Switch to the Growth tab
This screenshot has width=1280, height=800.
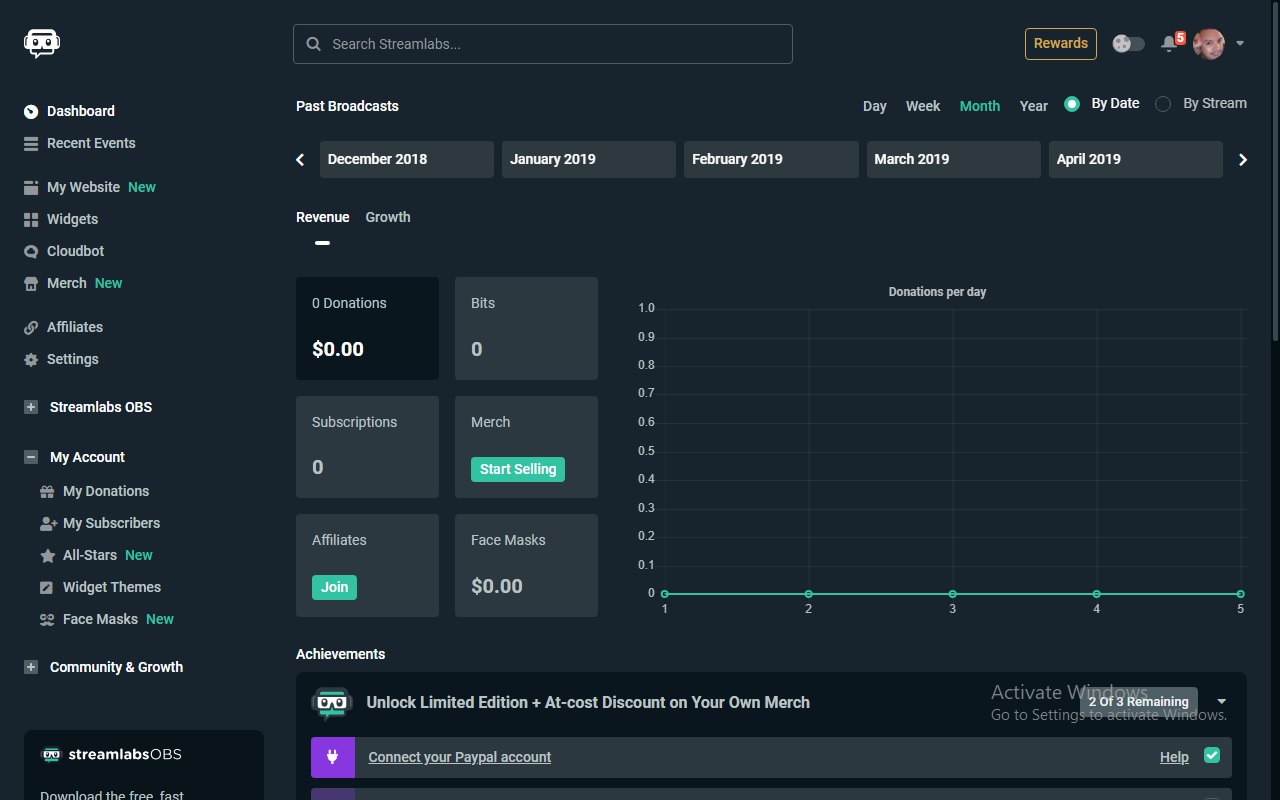pyautogui.click(x=388, y=217)
